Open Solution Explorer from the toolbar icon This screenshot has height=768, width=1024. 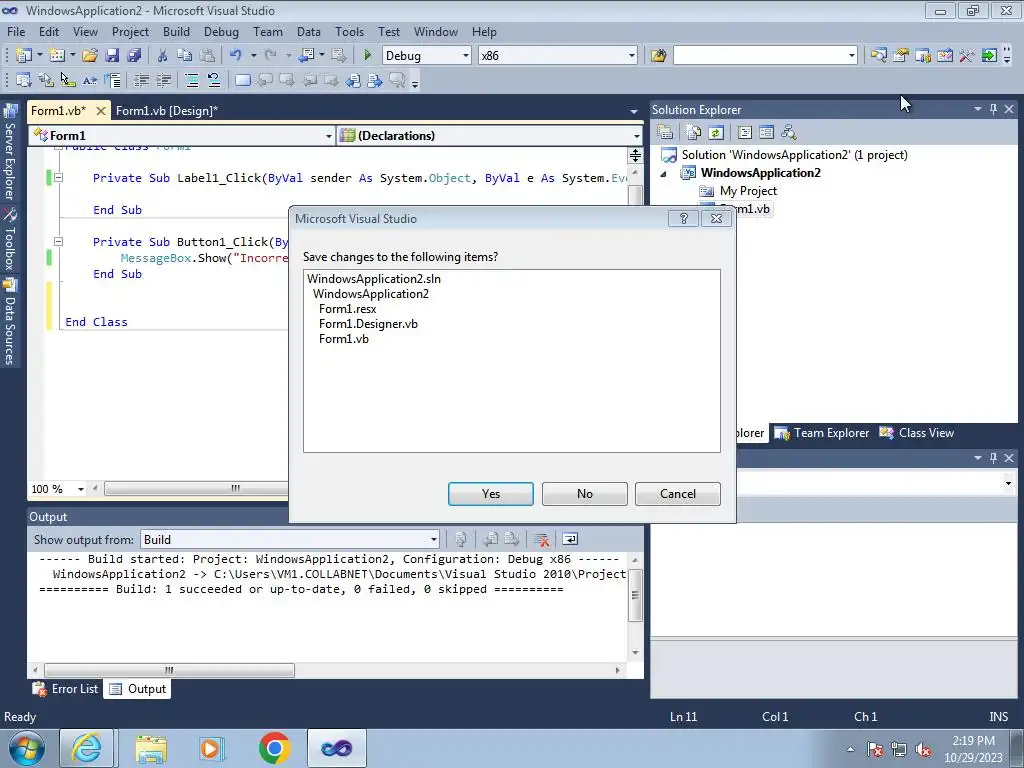pos(879,56)
